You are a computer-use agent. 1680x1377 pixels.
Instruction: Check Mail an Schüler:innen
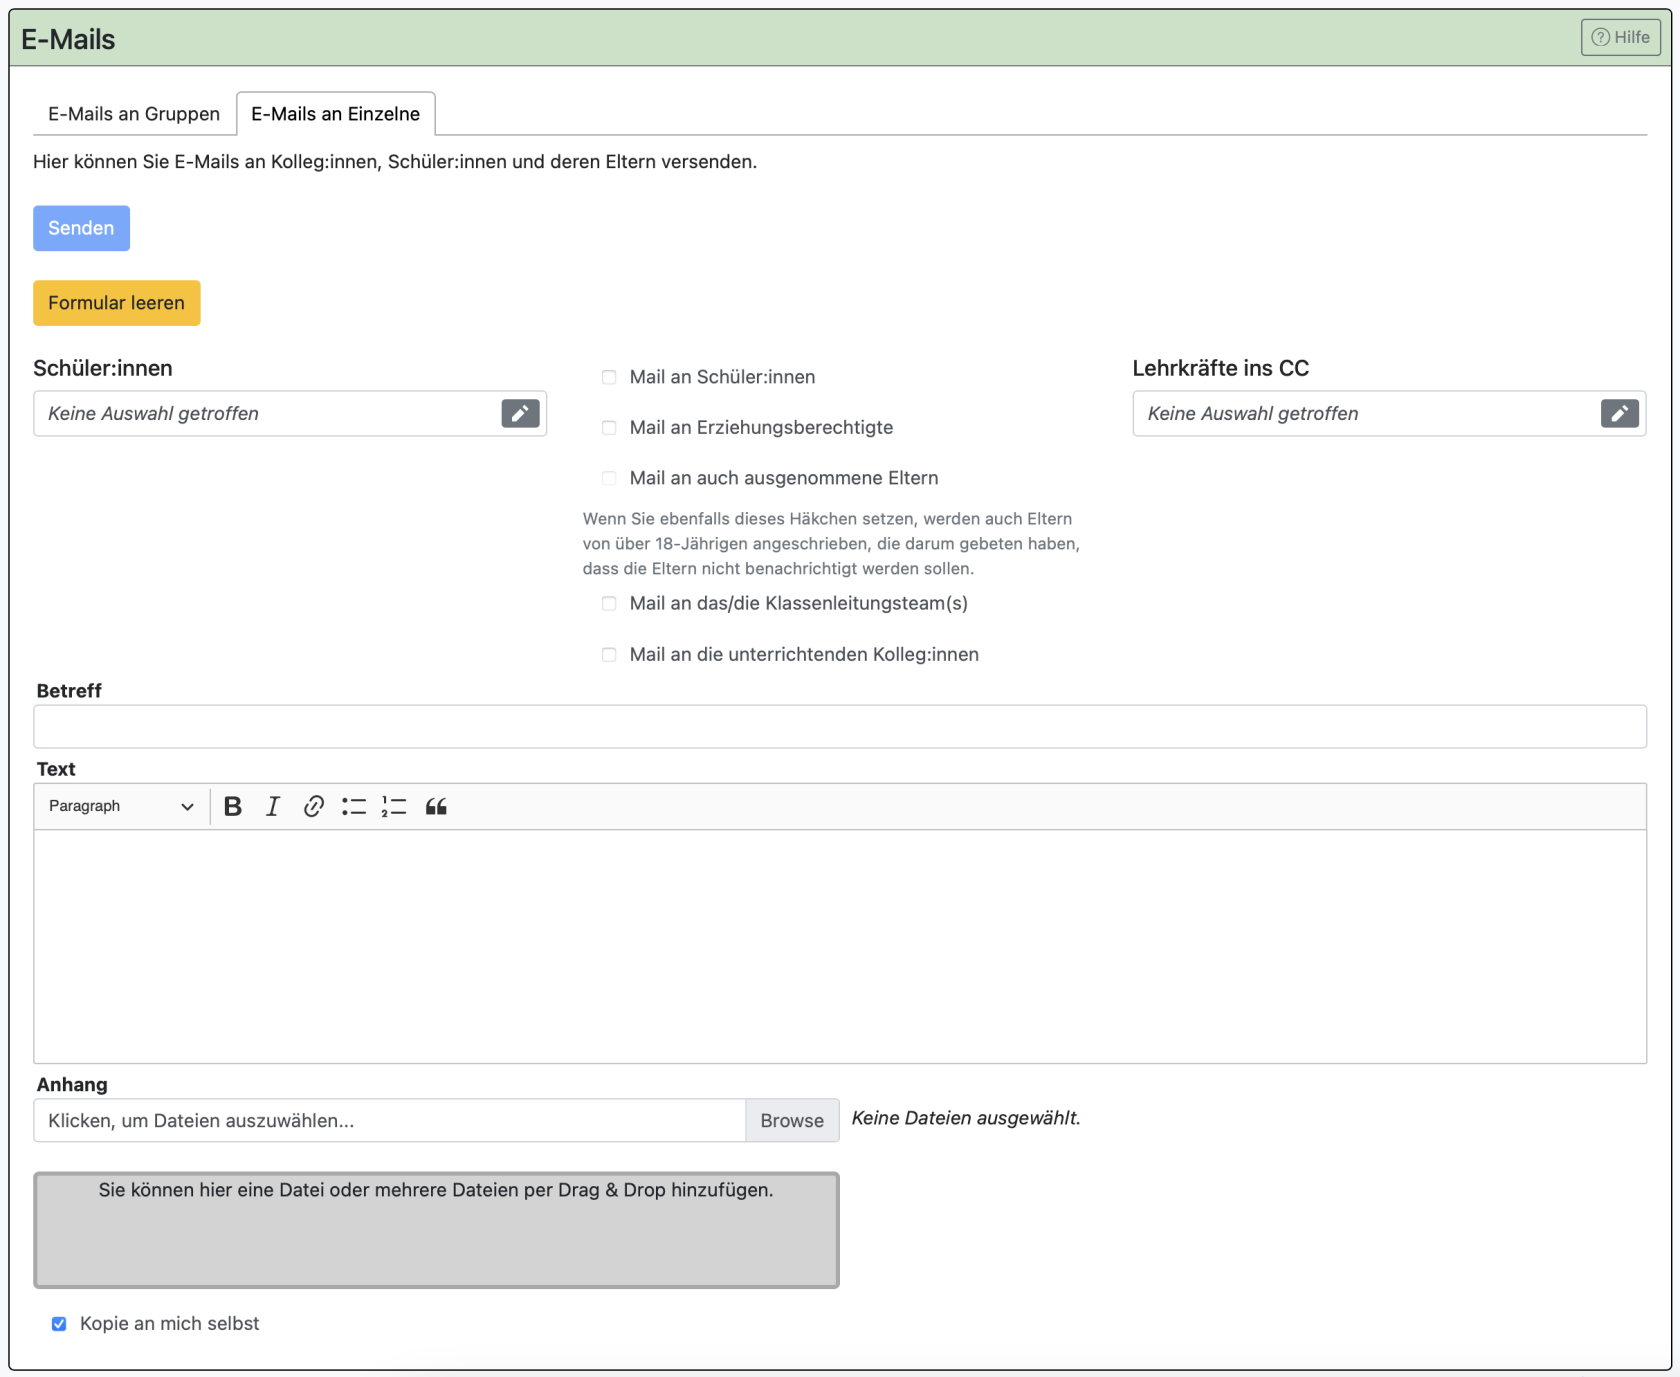click(x=609, y=377)
